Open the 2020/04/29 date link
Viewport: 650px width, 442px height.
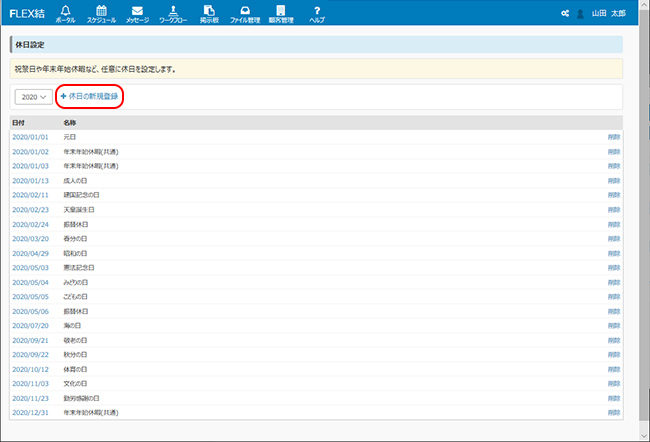coord(30,253)
